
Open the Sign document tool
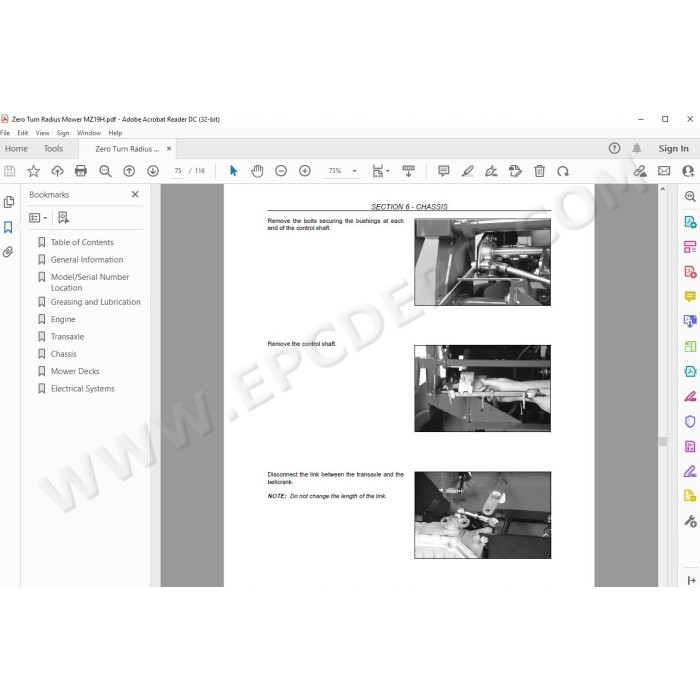coord(491,171)
